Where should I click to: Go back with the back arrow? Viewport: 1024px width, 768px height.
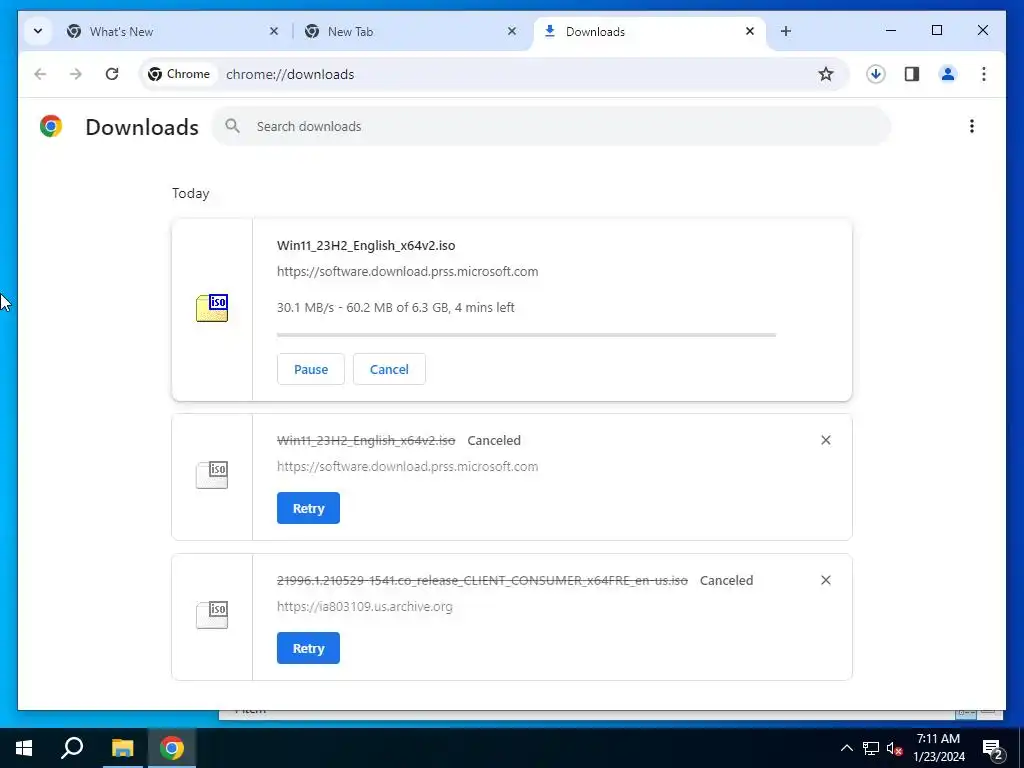coord(40,74)
